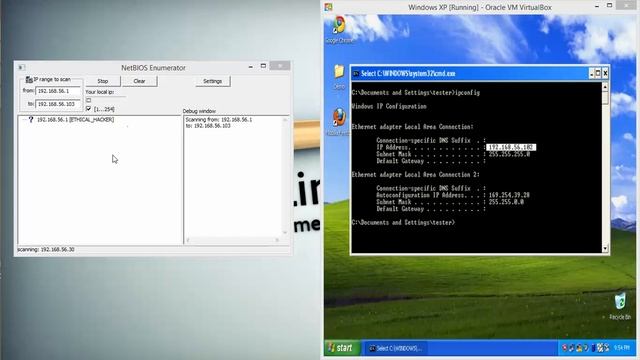The width and height of the screenshot is (640, 360).
Task: Click 'scanning: 192.168.56.30' status bar text
Action: point(46,249)
